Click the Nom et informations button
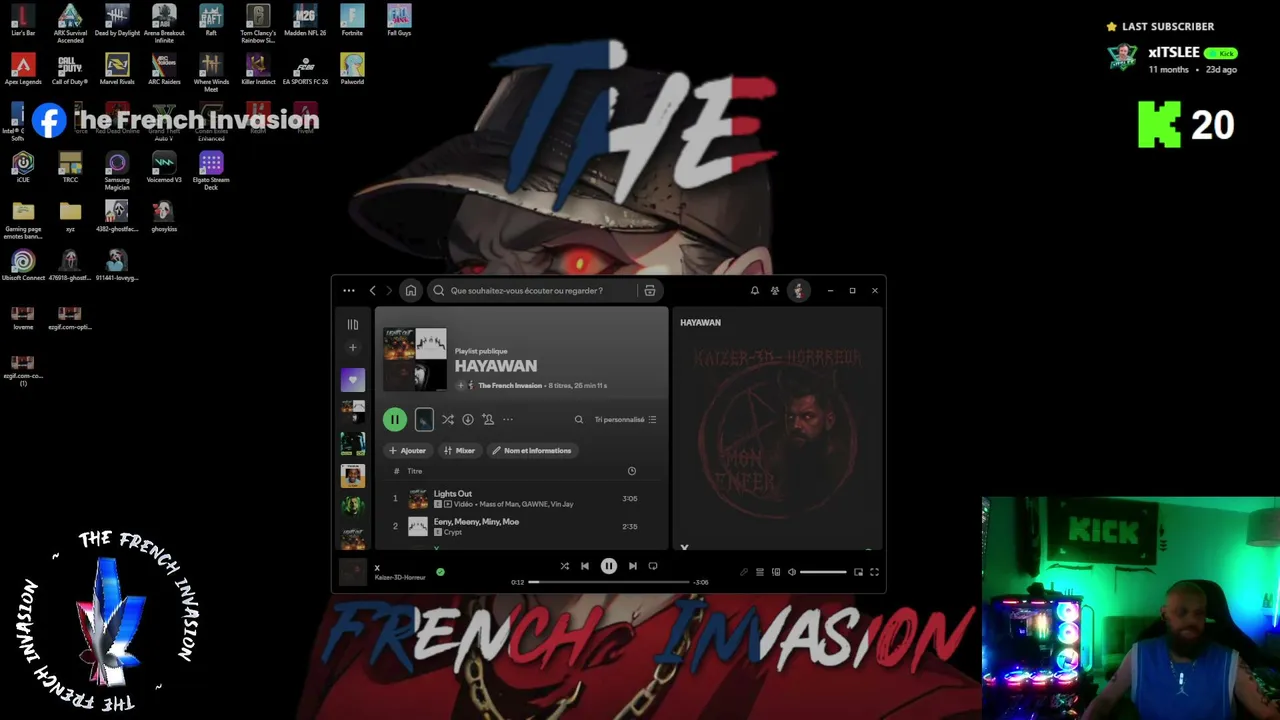 click(531, 451)
